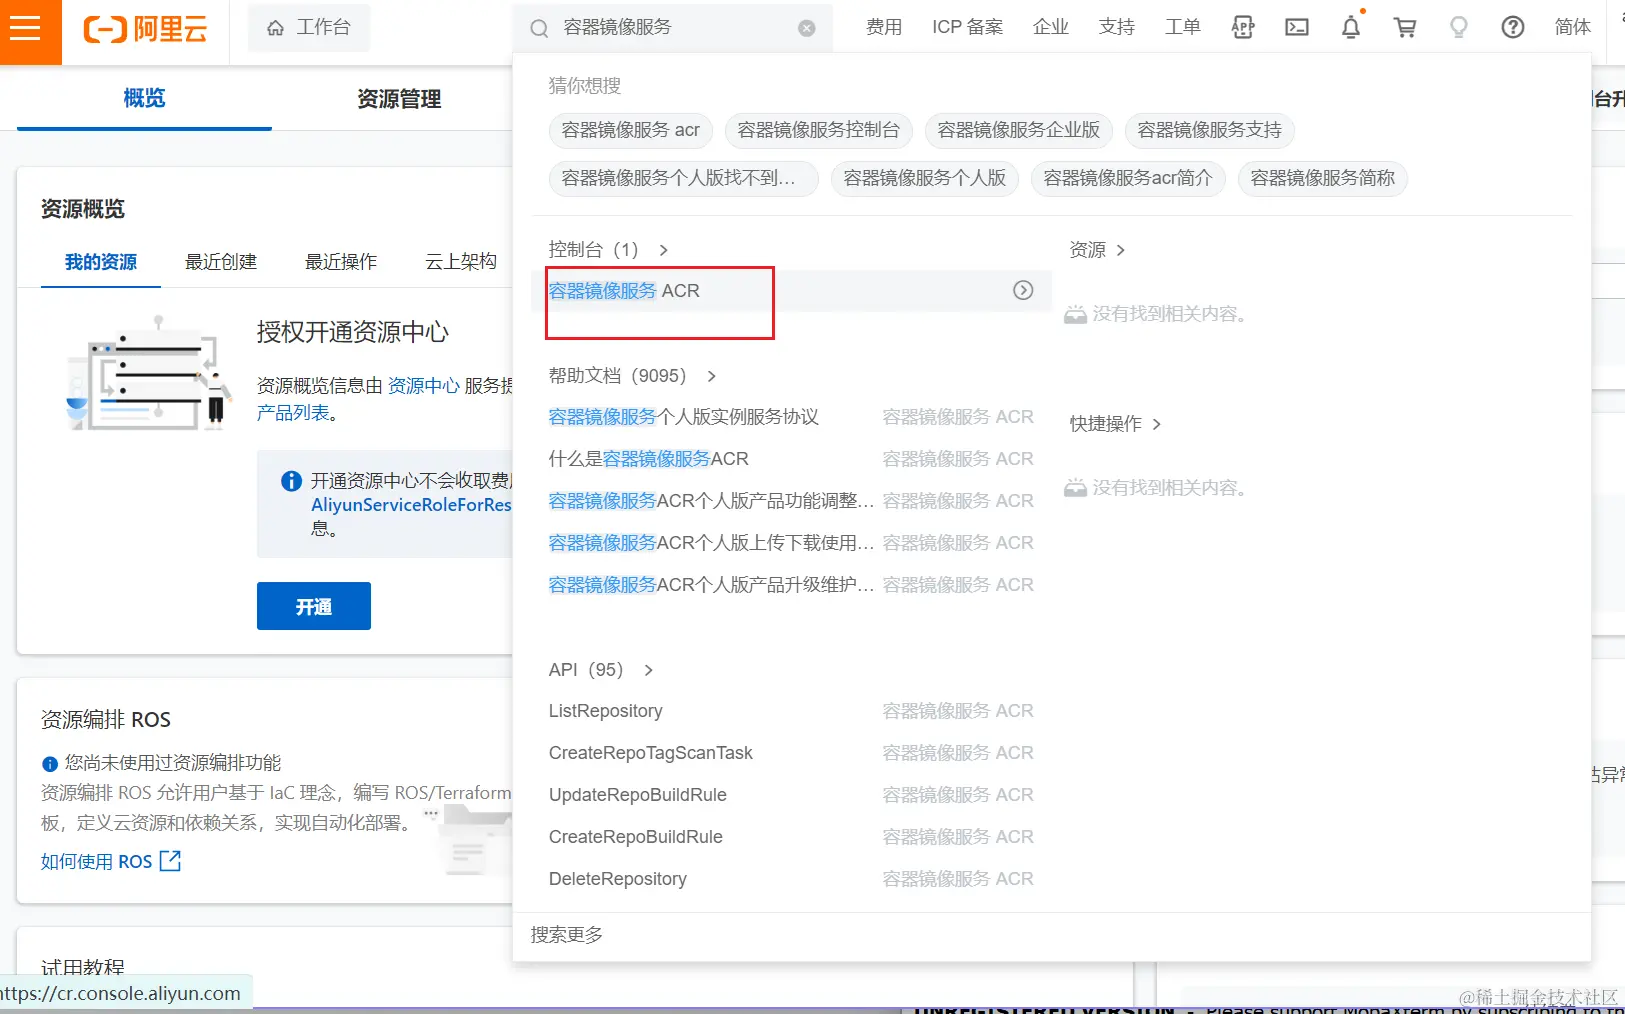Pick the 容器镜像服务简称 suggestion chip

1323,178
